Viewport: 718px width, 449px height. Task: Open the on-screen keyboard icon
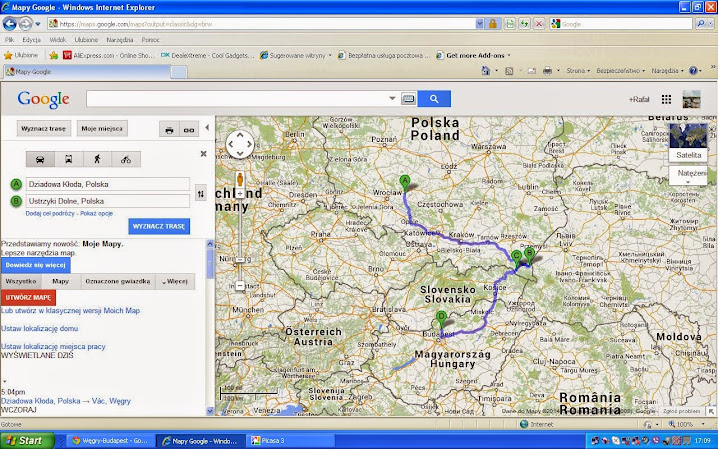(x=408, y=98)
